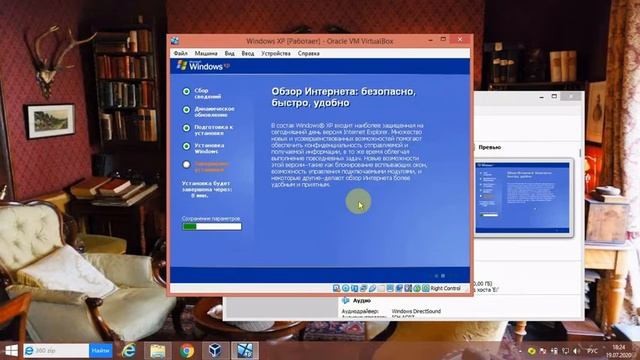
Task: Click the yellow round tray icon
Action: tap(532, 351)
